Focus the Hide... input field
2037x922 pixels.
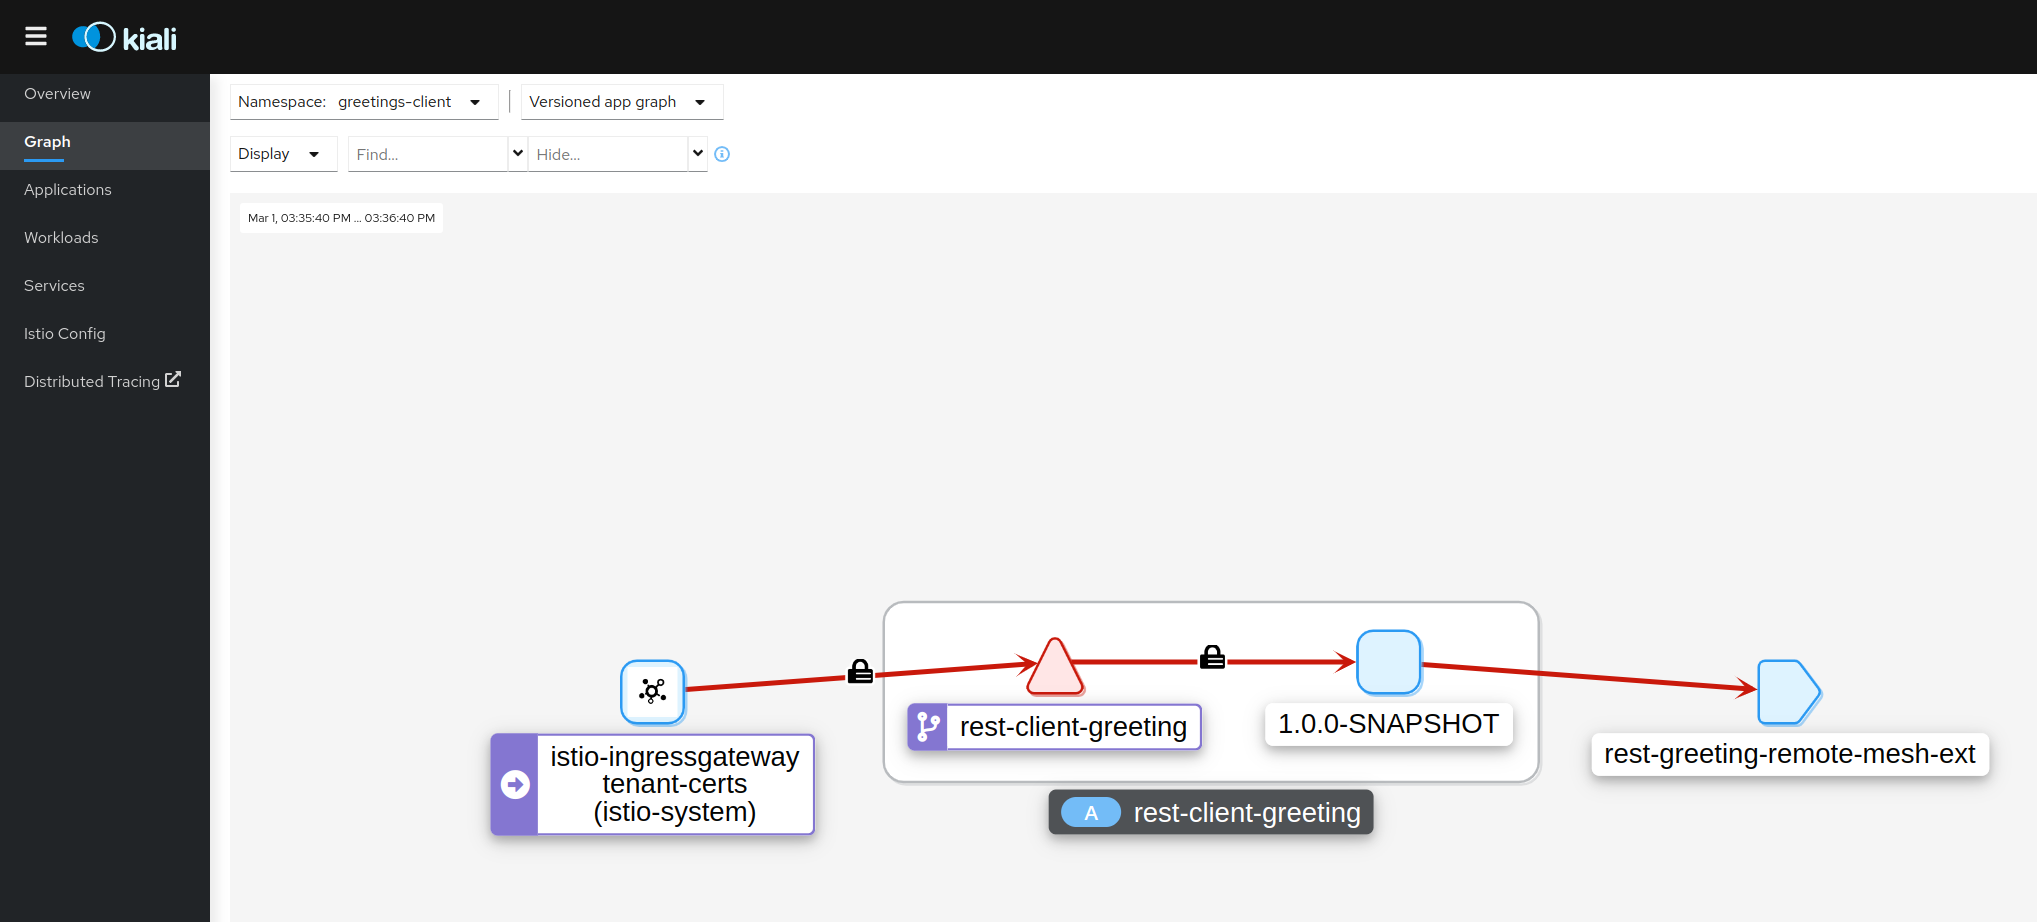click(x=608, y=154)
